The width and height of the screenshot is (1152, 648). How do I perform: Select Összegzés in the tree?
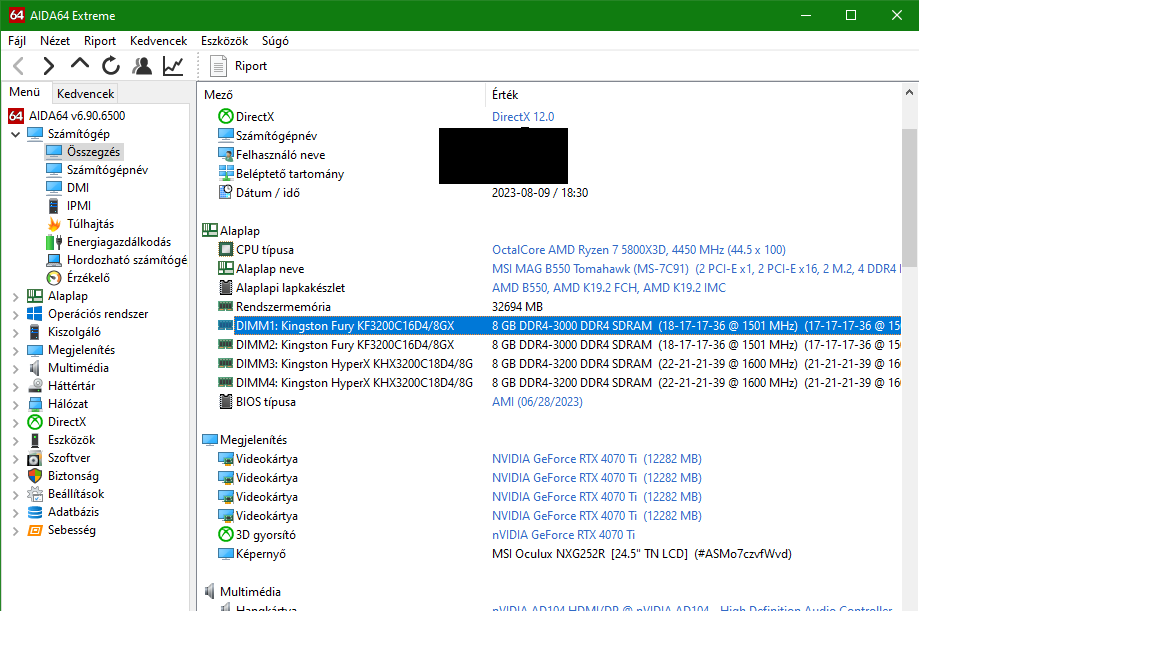pos(93,152)
